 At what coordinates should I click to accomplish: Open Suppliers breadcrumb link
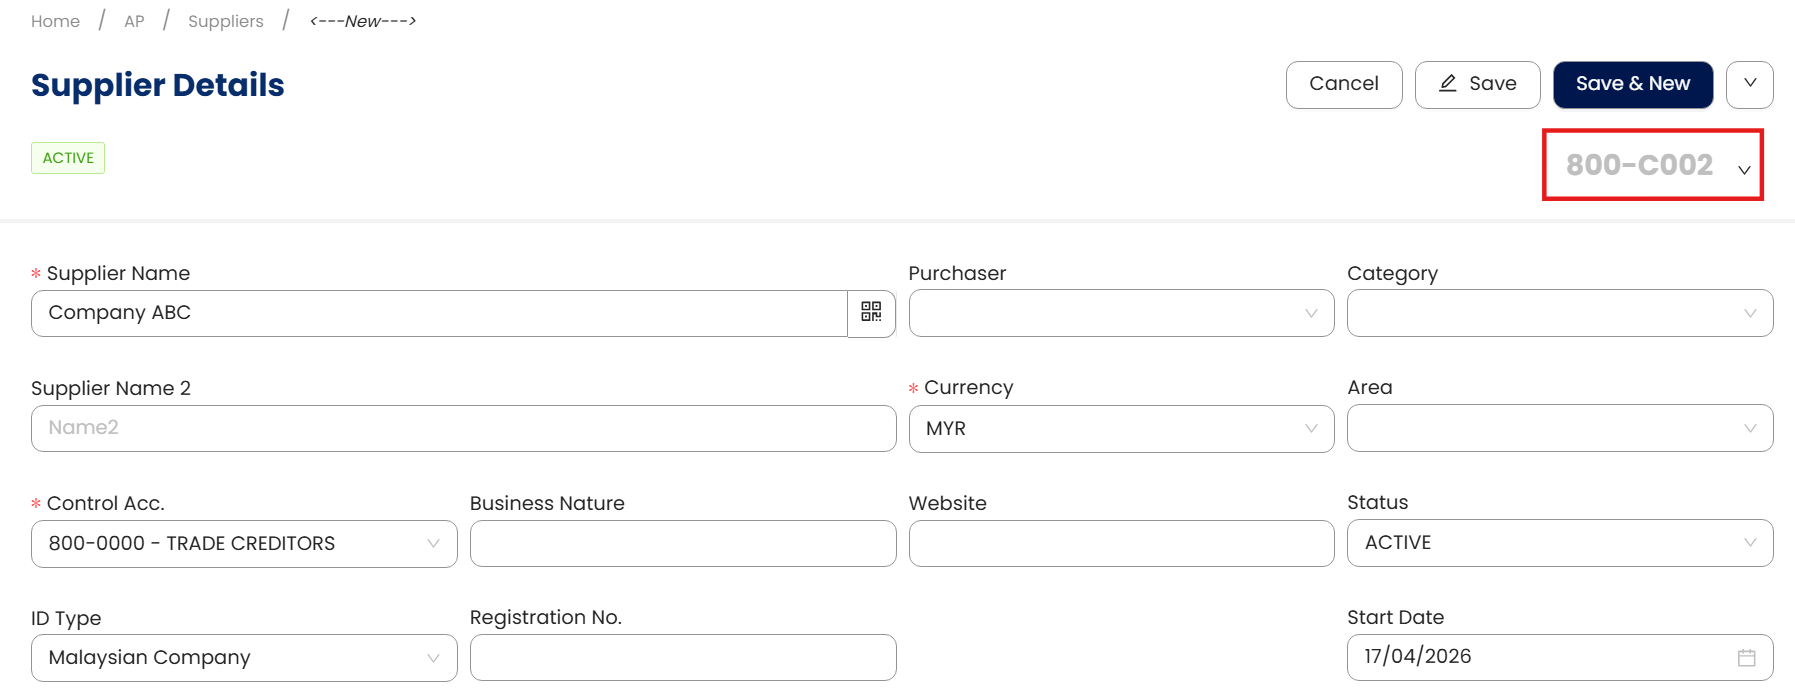(x=225, y=21)
